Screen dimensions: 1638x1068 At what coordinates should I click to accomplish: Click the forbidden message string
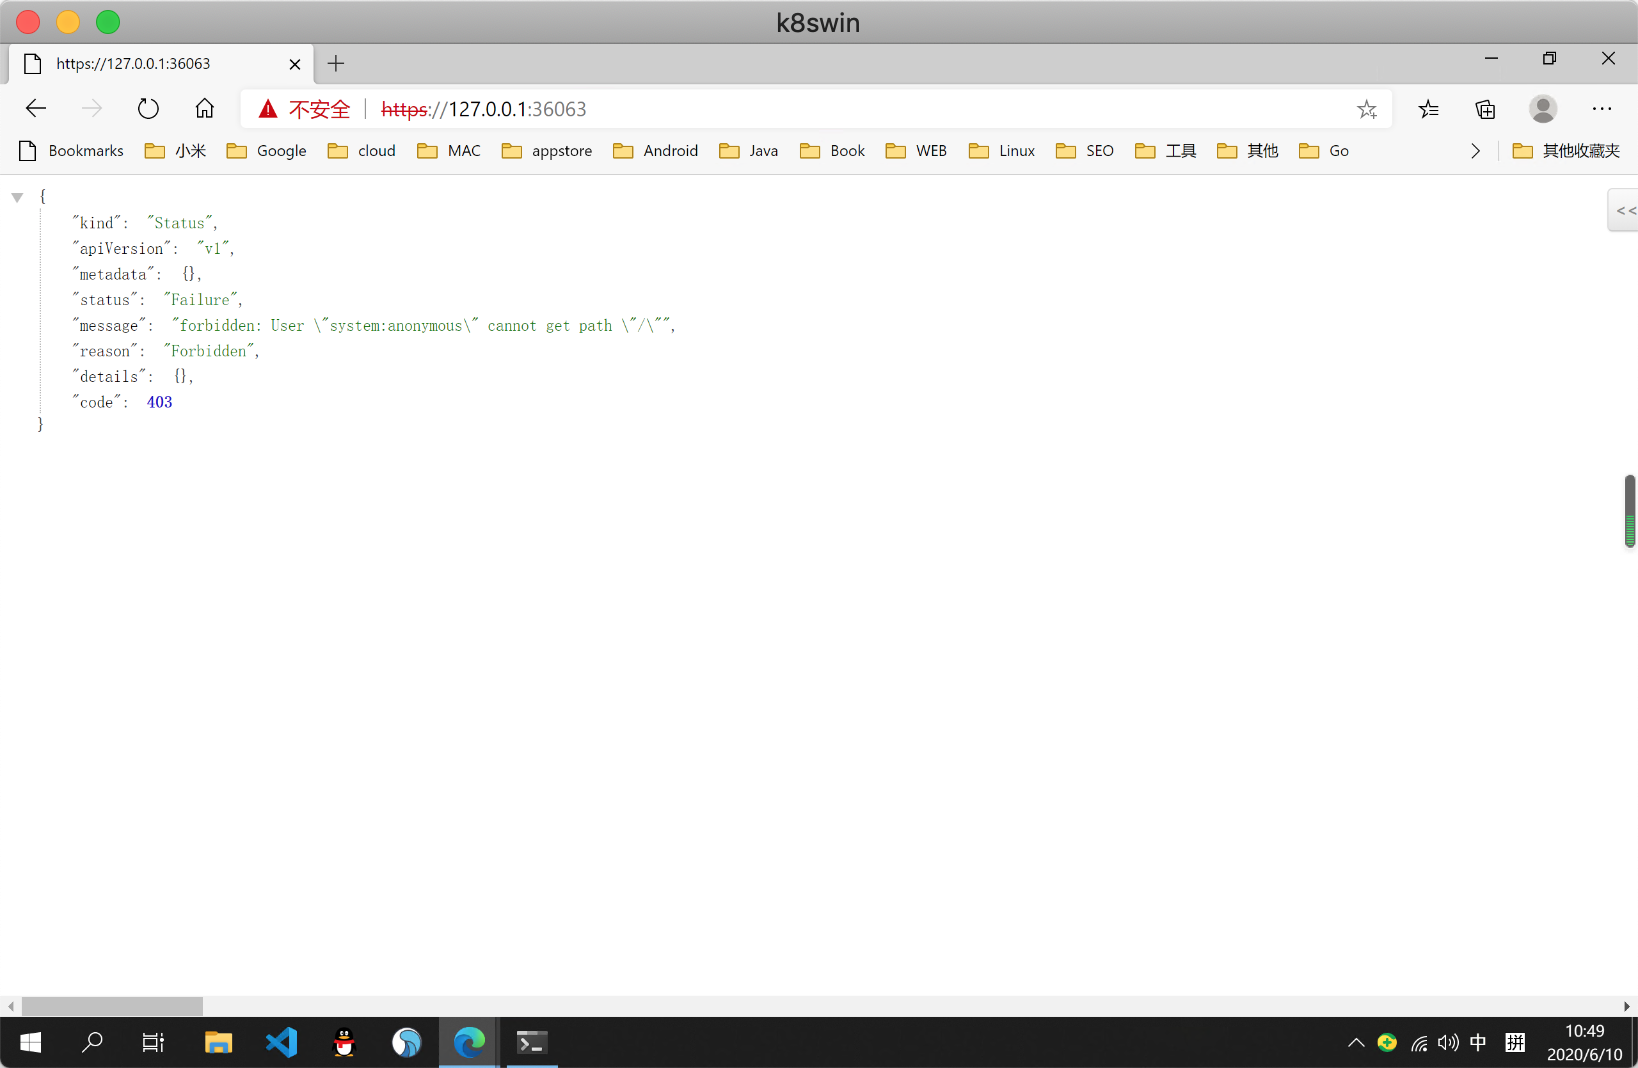point(422,326)
